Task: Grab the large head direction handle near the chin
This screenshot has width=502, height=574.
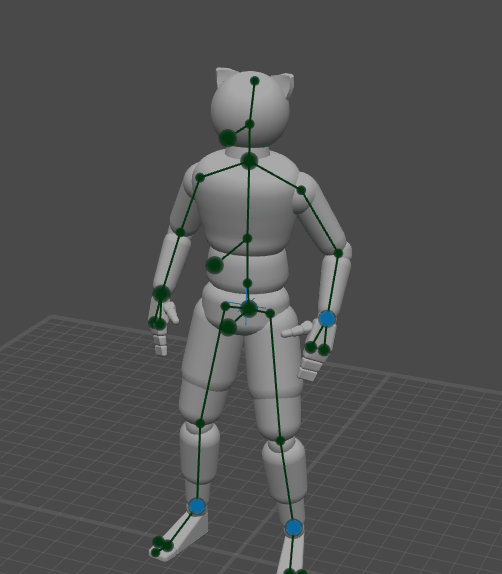Action: pos(228,138)
